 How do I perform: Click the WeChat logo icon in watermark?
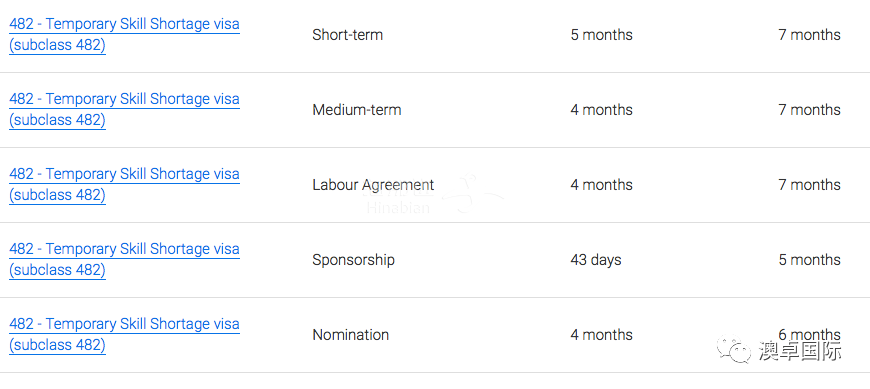point(734,351)
